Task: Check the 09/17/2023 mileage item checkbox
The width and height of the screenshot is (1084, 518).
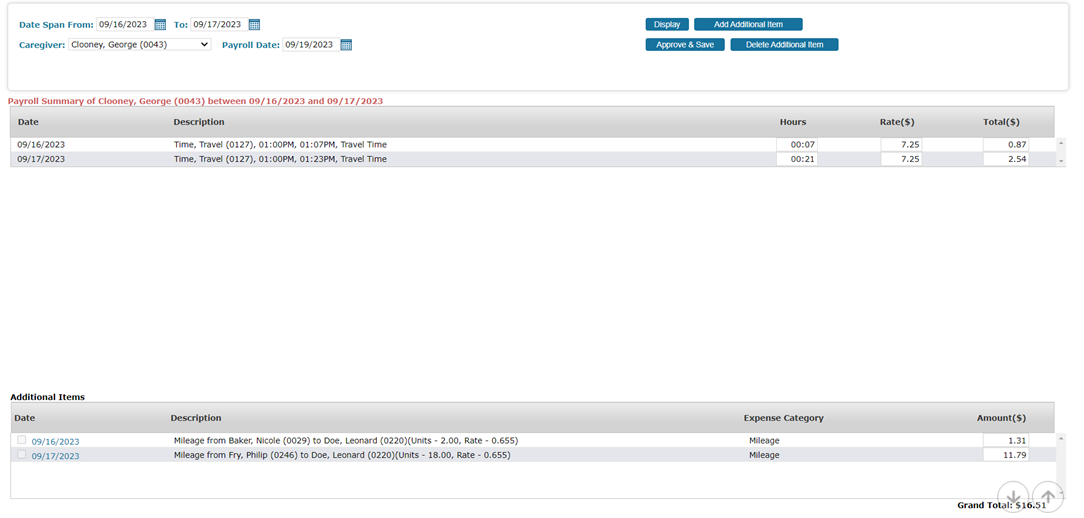Action: 22,455
